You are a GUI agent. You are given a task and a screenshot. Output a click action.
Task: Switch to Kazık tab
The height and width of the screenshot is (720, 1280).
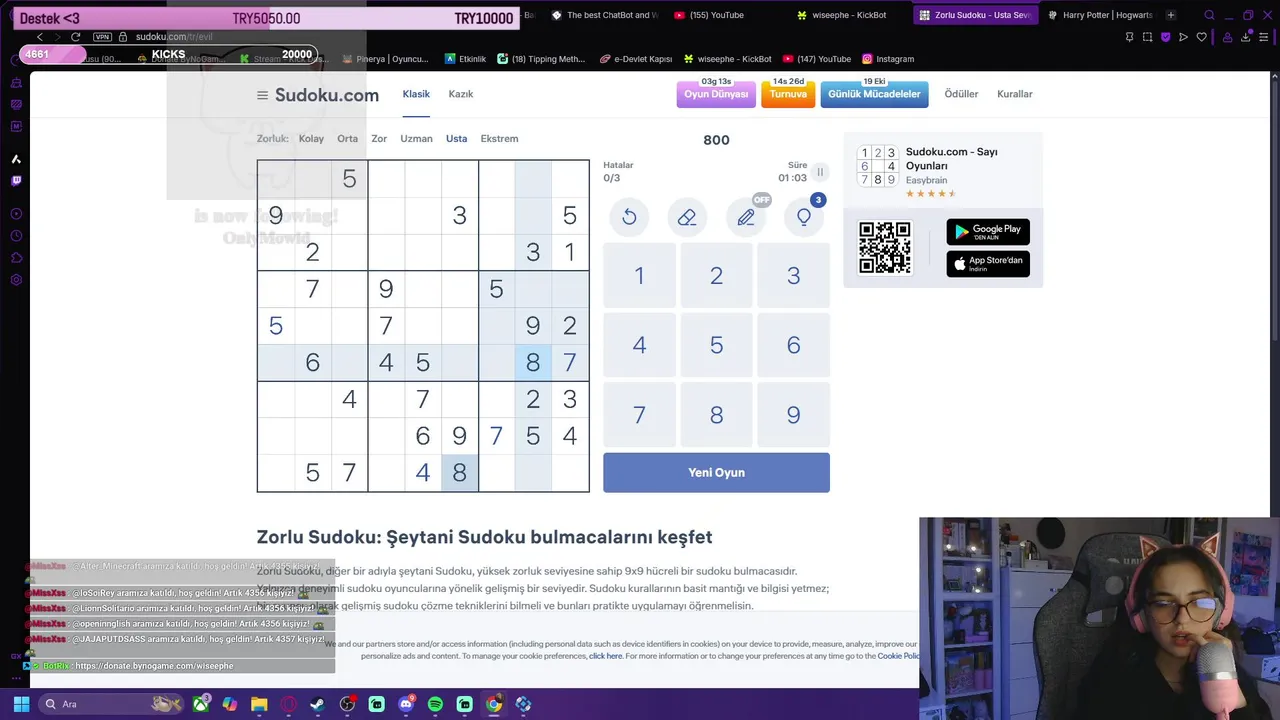point(461,94)
